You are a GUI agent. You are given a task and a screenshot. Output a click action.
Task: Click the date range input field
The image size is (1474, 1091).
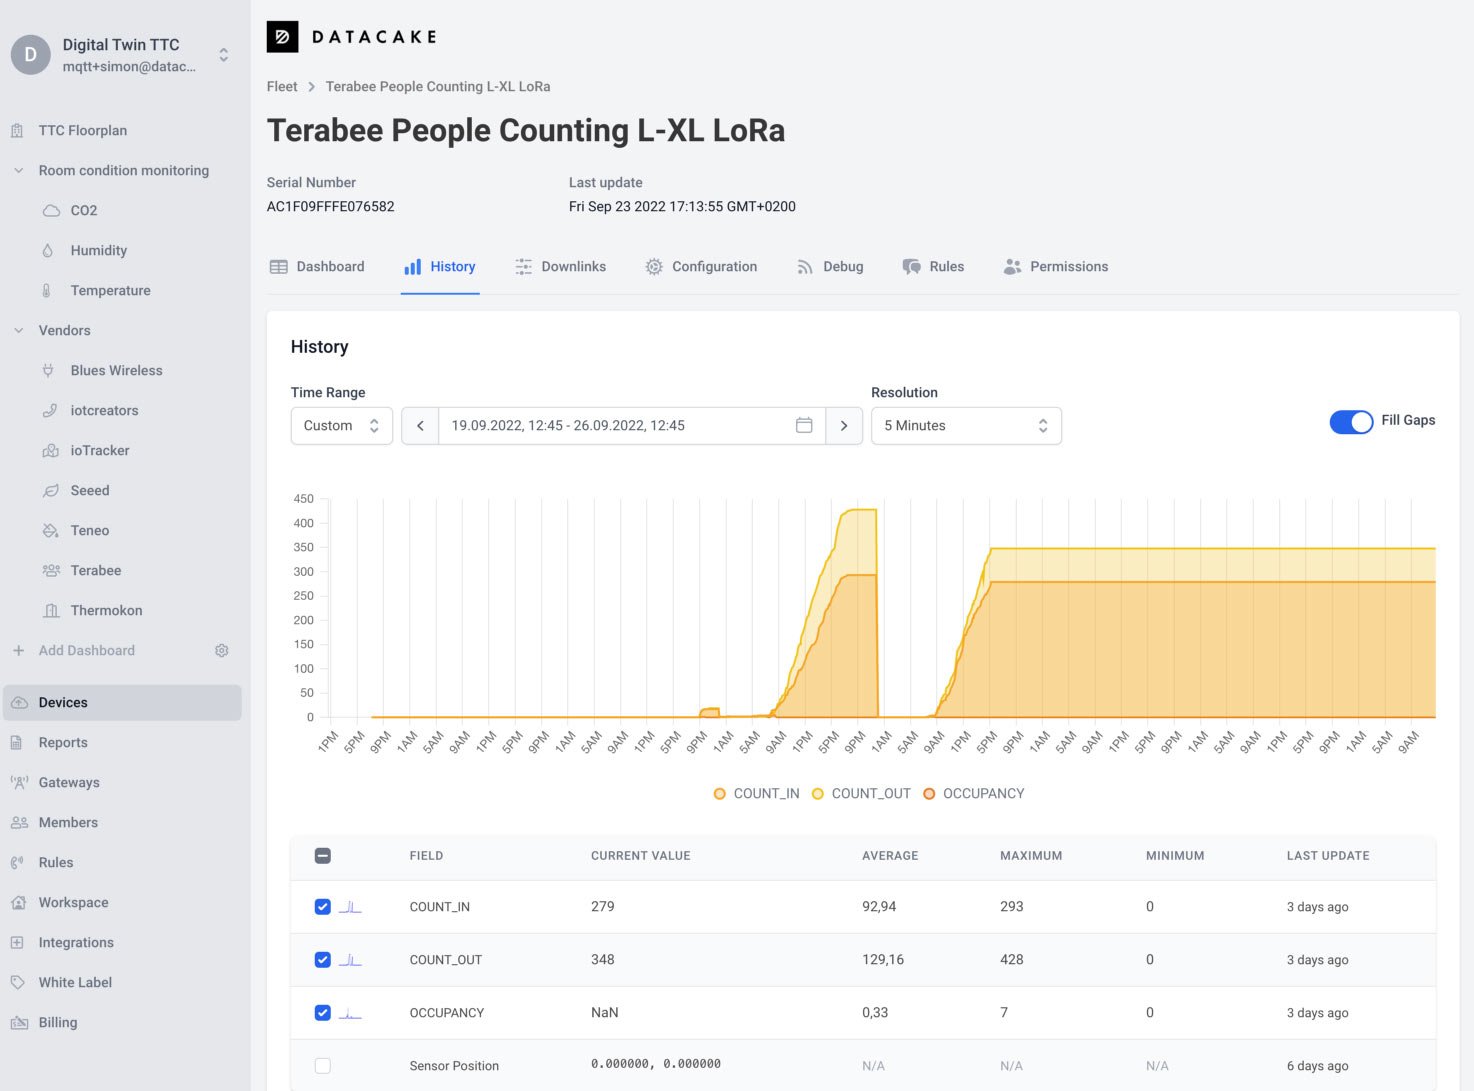632,426
